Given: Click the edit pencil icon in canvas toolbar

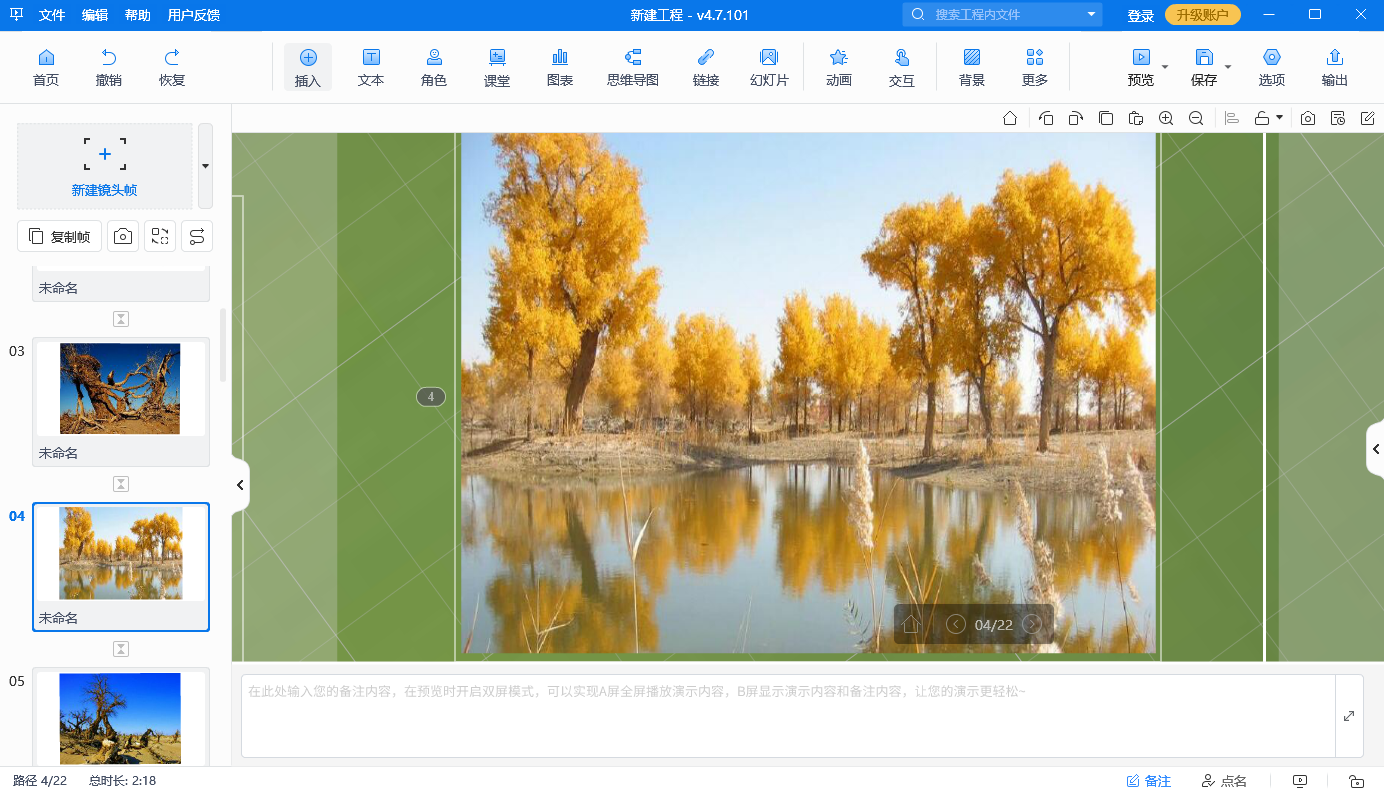Looking at the screenshot, I should click(x=1368, y=118).
